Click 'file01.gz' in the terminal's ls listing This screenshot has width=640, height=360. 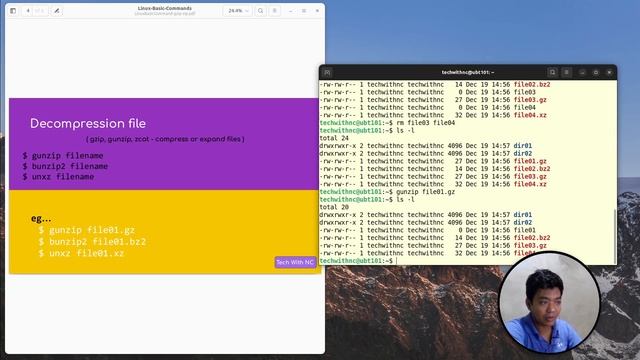[530, 161]
